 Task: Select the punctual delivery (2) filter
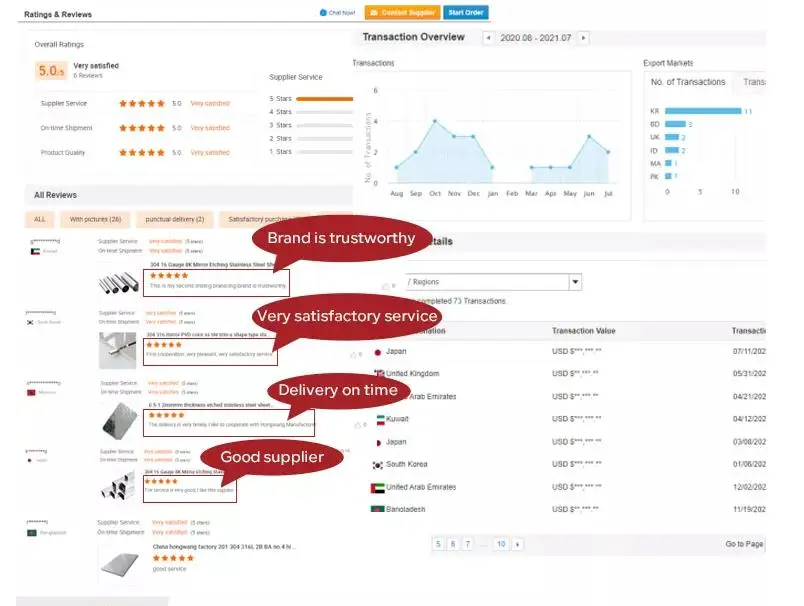[175, 219]
